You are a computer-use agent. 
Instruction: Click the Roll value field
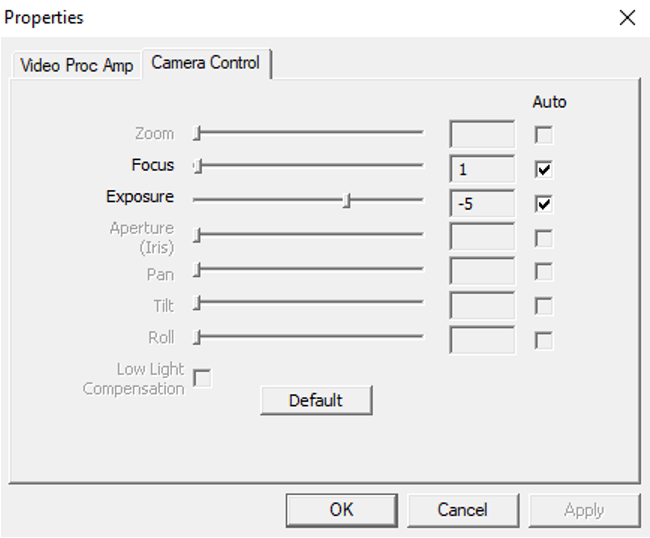[x=482, y=340]
